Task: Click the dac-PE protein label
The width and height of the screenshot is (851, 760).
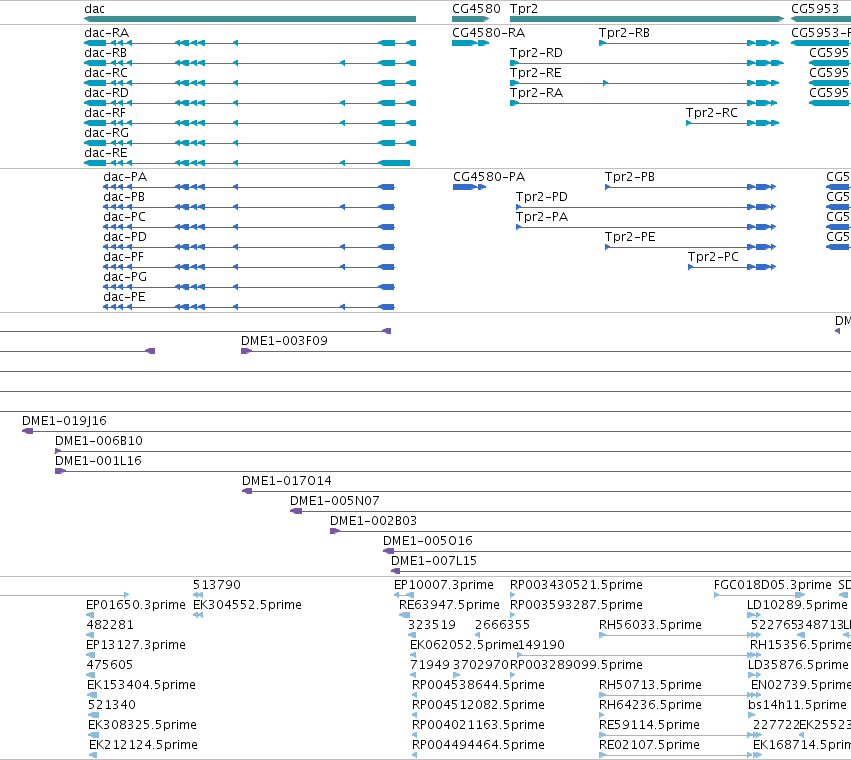Action: pyautogui.click(x=124, y=297)
